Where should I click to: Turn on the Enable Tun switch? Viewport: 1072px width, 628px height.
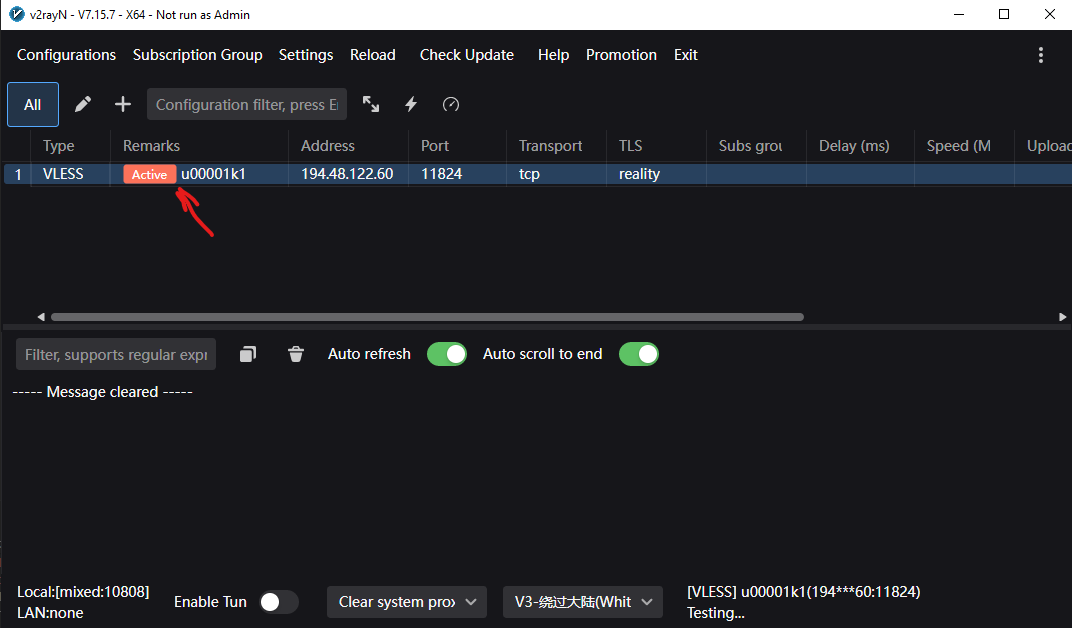point(278,602)
